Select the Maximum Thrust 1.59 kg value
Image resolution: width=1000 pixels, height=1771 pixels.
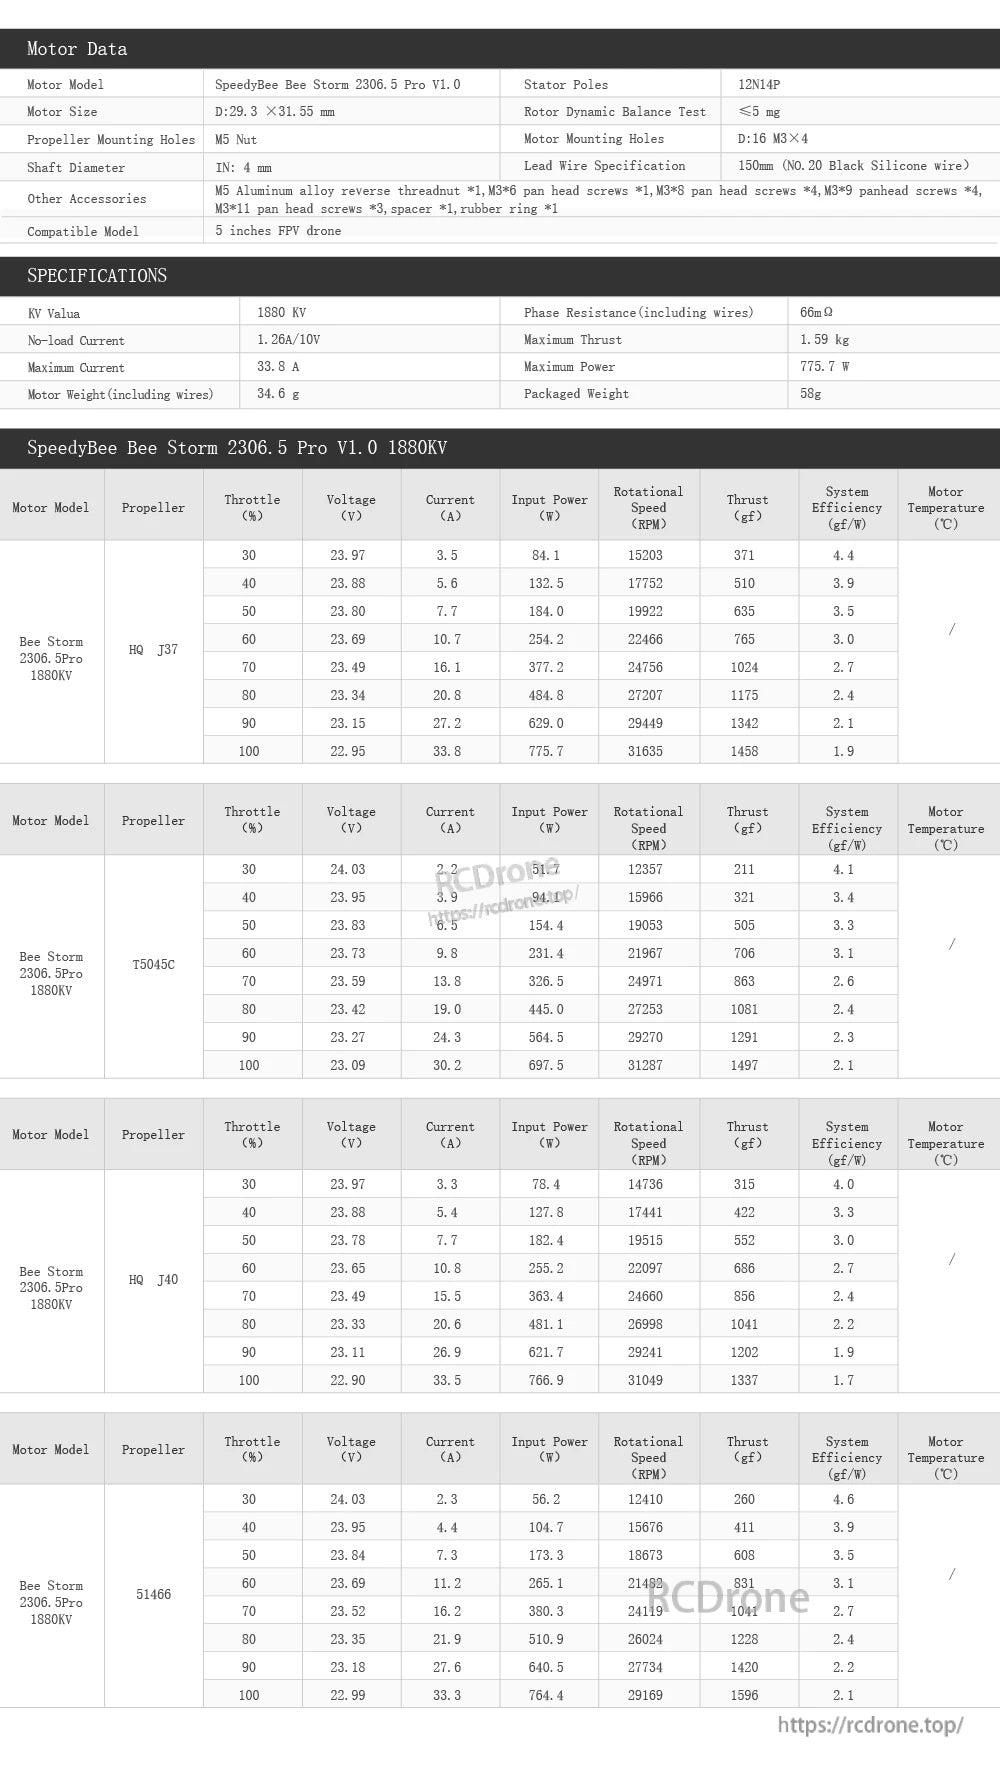point(825,340)
